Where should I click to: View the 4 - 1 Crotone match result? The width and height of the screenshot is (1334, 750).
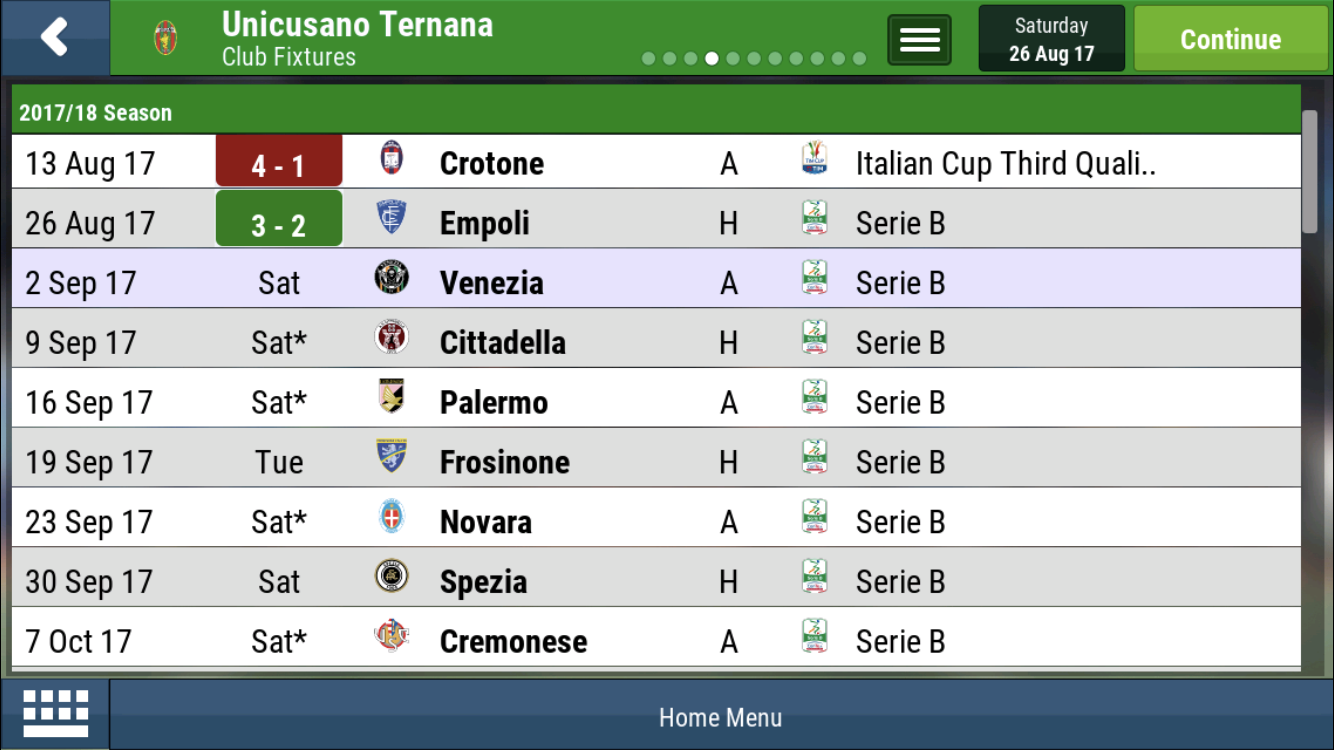tap(279, 162)
